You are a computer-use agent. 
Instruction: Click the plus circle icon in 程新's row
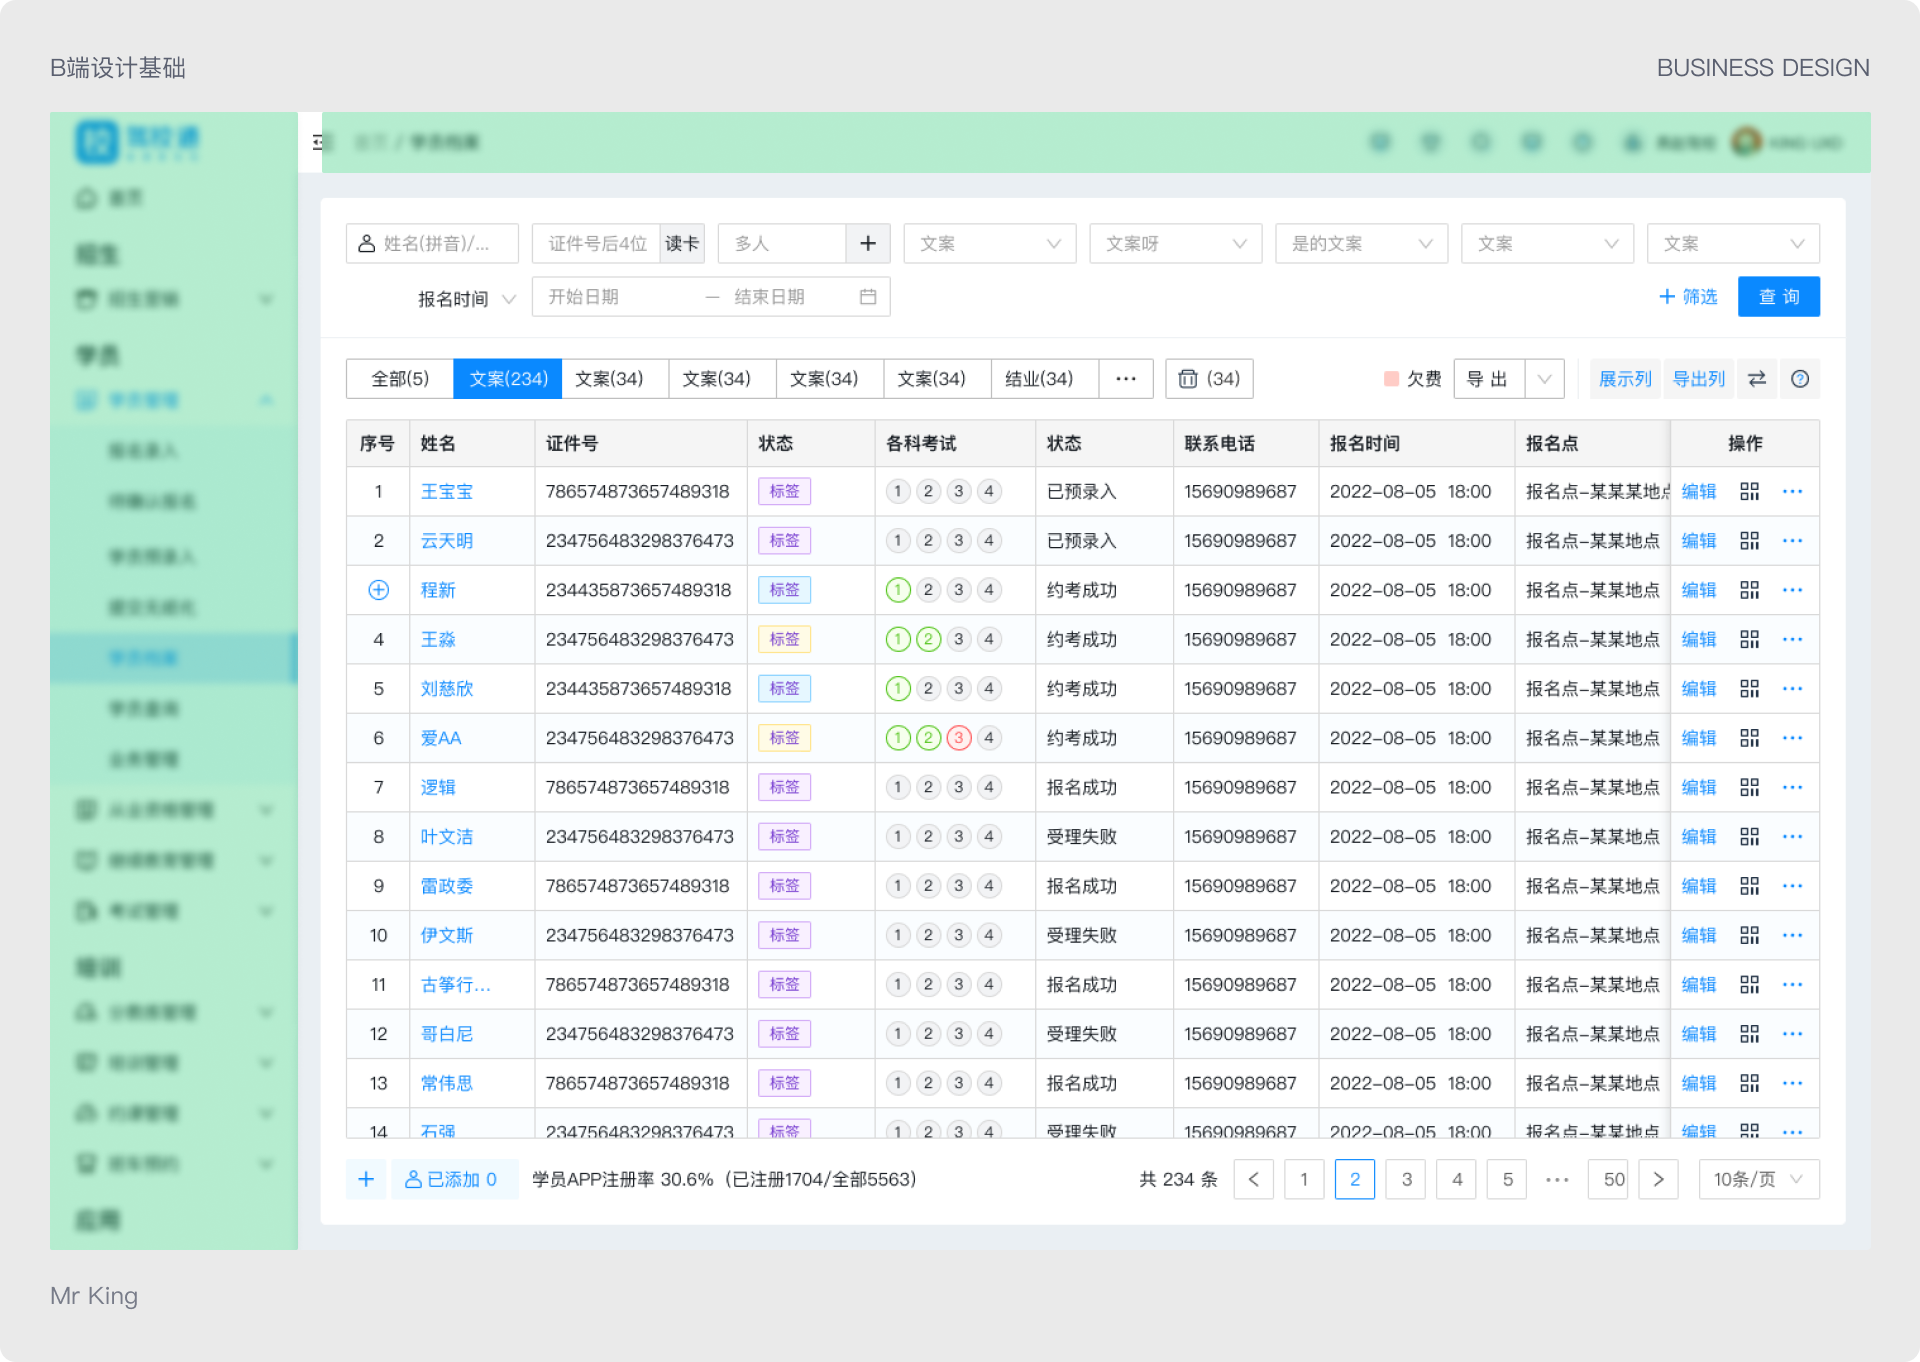click(378, 590)
